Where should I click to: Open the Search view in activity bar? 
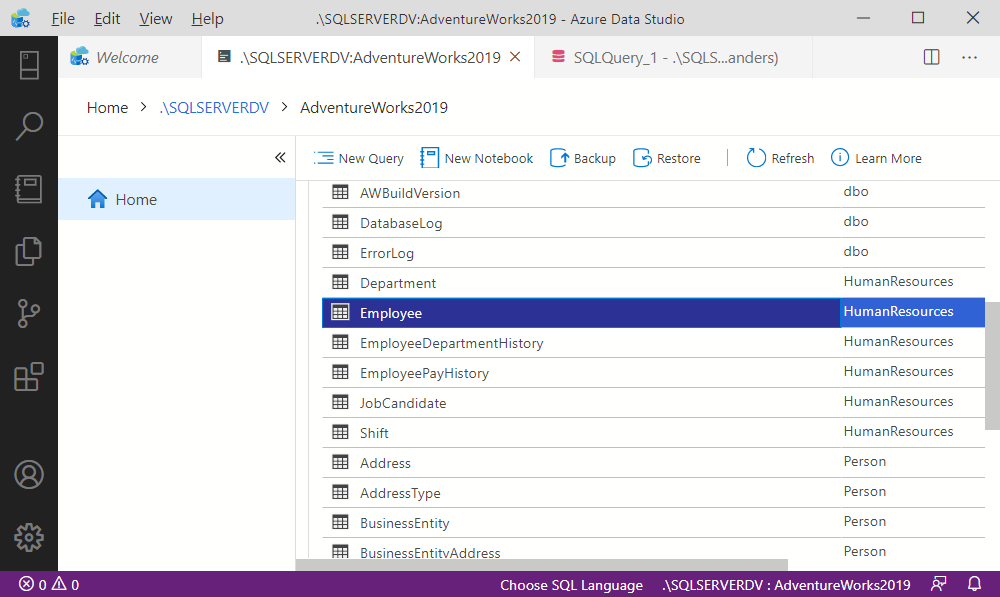click(x=29, y=126)
